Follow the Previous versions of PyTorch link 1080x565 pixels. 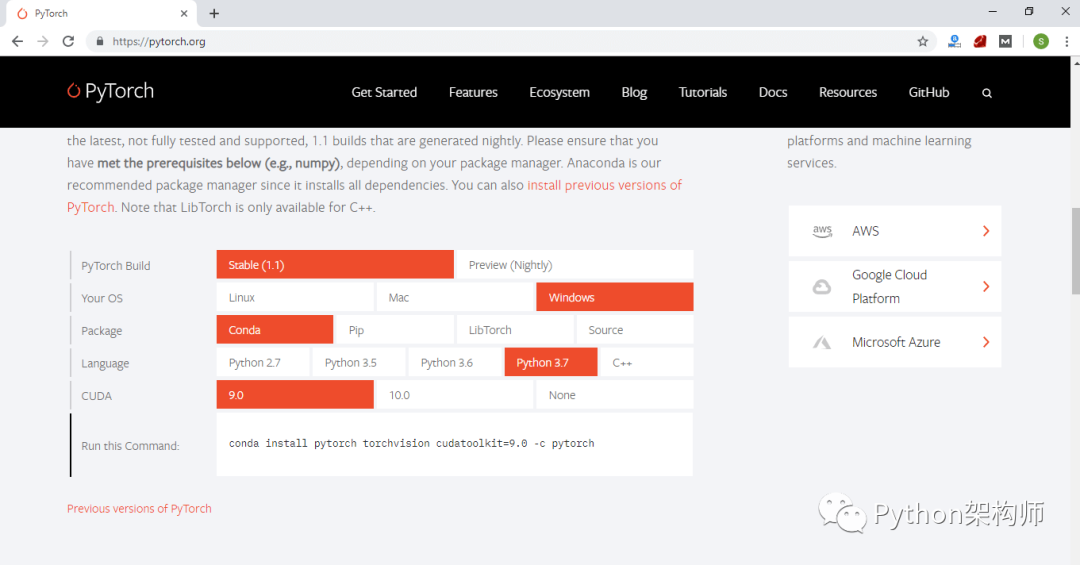139,508
